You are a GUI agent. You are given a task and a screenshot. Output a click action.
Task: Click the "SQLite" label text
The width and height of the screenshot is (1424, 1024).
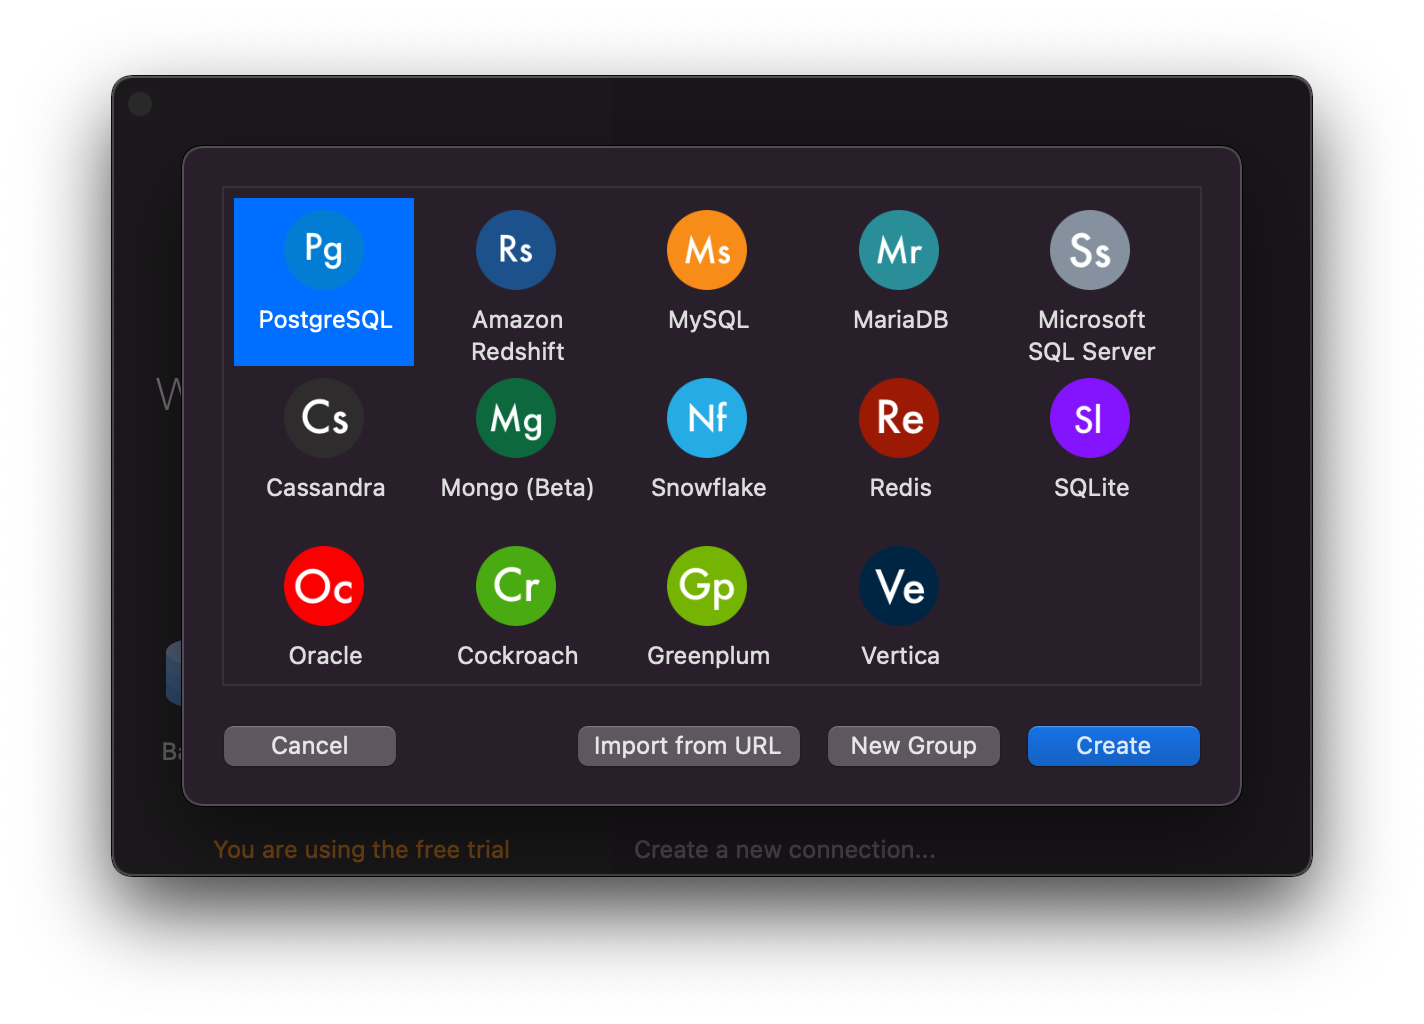1092,488
